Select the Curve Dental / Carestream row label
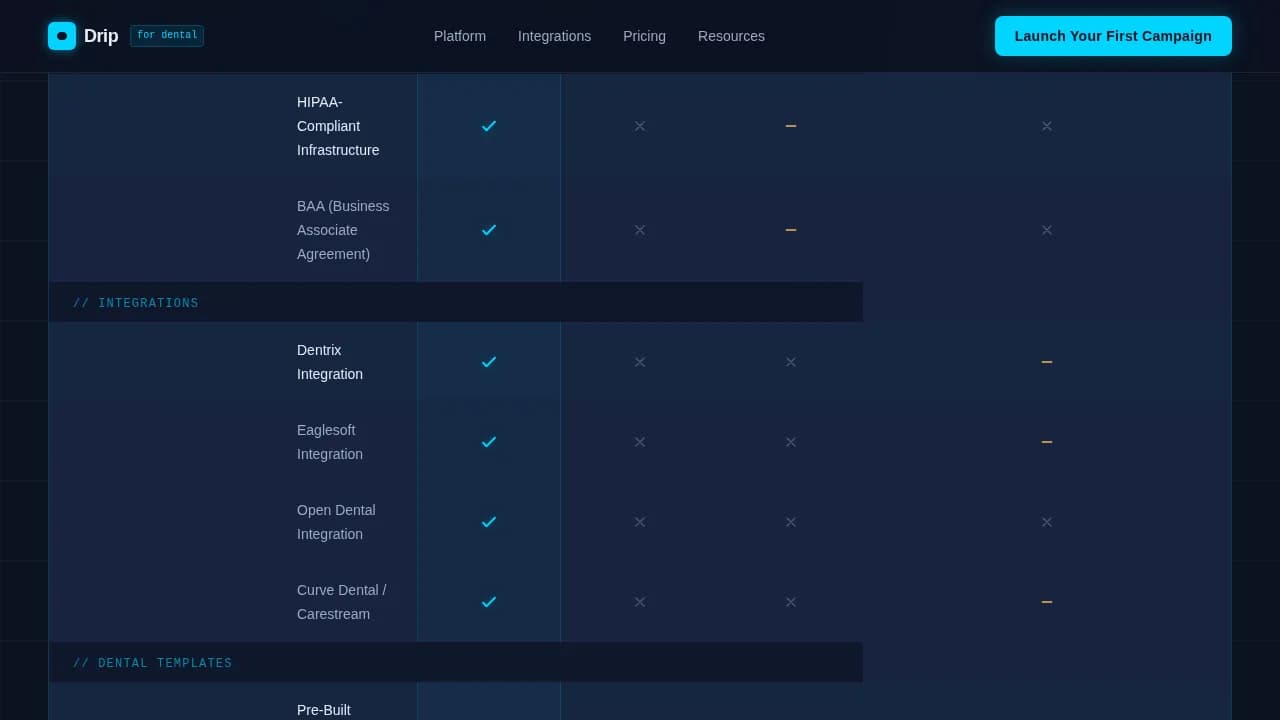 coord(341,602)
